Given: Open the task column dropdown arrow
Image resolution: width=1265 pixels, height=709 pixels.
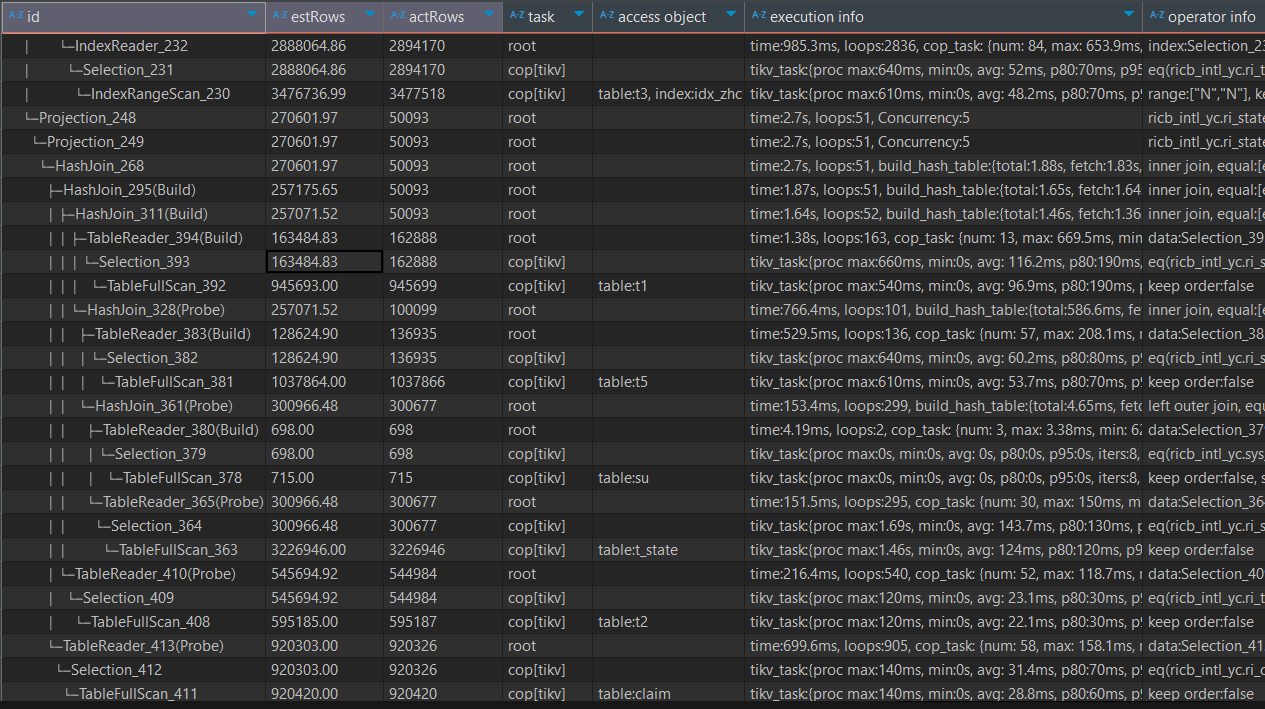Looking at the screenshot, I should point(578,16).
